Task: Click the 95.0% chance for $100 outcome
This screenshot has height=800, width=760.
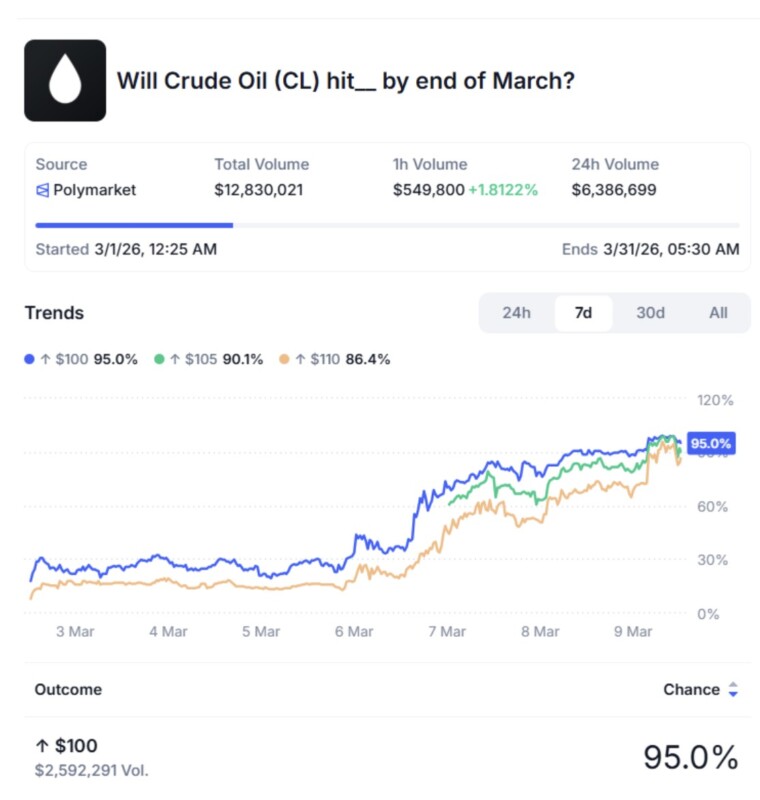Action: 690,757
